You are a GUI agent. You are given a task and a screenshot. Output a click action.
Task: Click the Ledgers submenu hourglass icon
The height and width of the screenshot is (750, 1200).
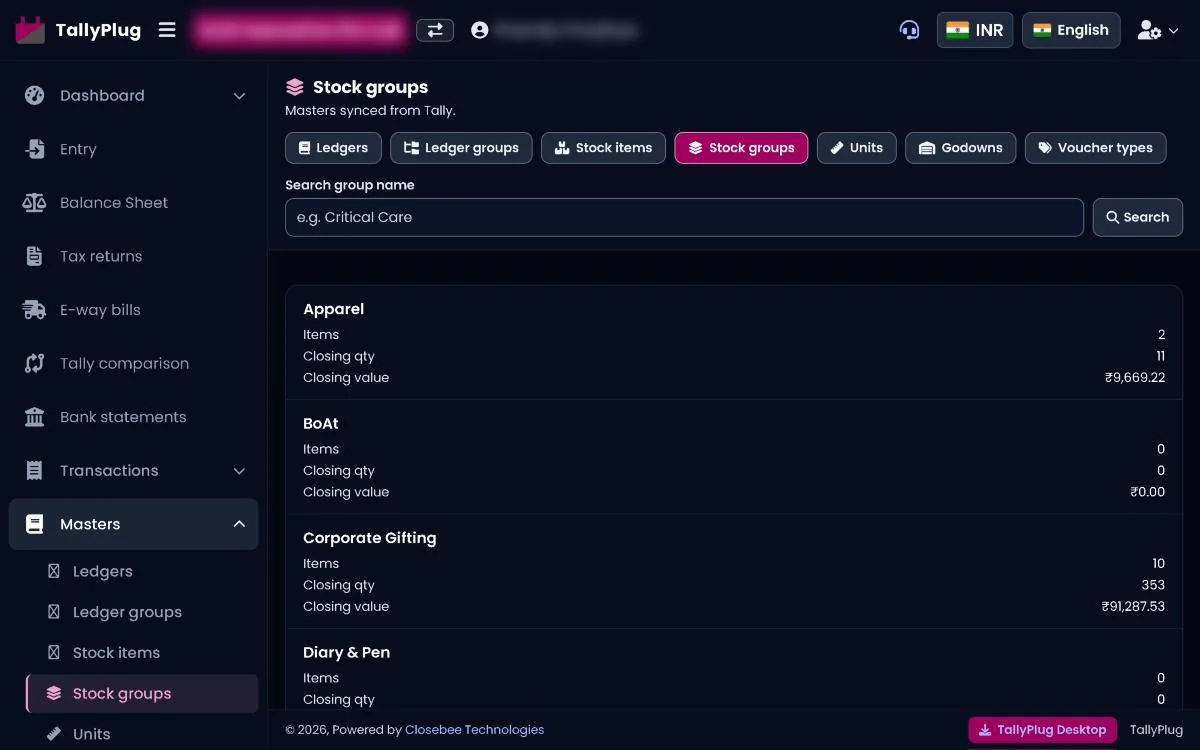pyautogui.click(x=54, y=571)
